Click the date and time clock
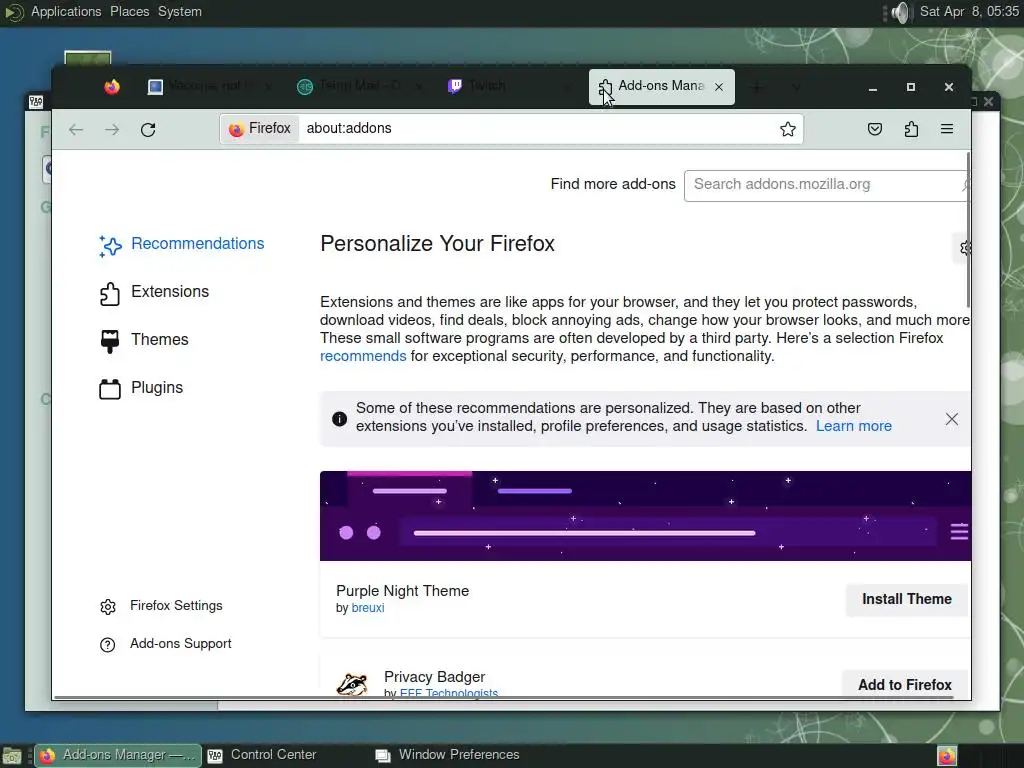This screenshot has width=1024, height=768. [x=969, y=12]
